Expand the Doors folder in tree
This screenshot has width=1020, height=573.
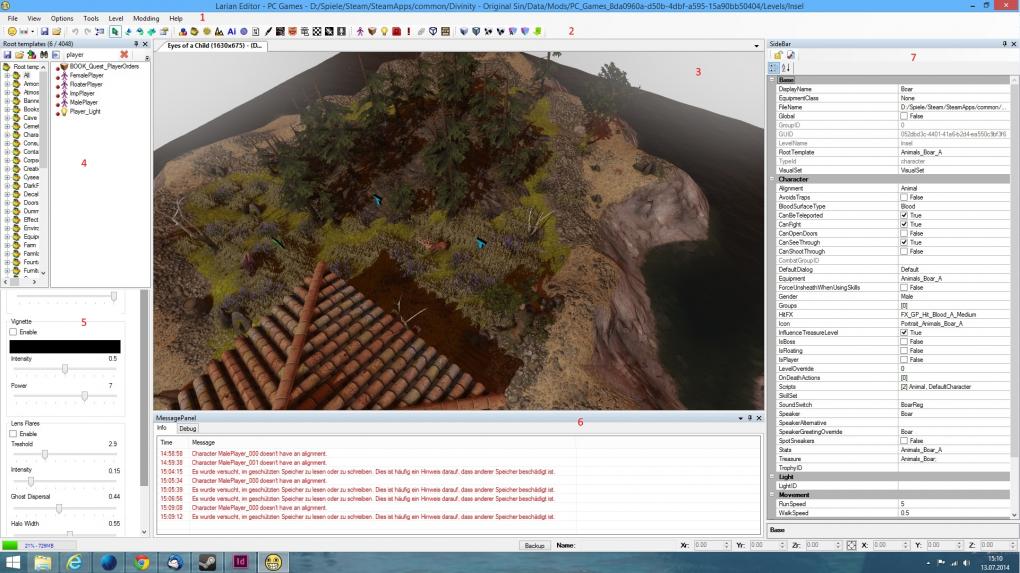(7, 202)
